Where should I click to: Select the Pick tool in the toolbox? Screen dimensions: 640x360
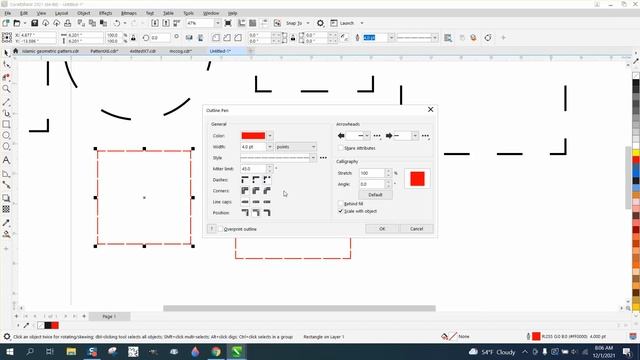[x=7, y=53]
